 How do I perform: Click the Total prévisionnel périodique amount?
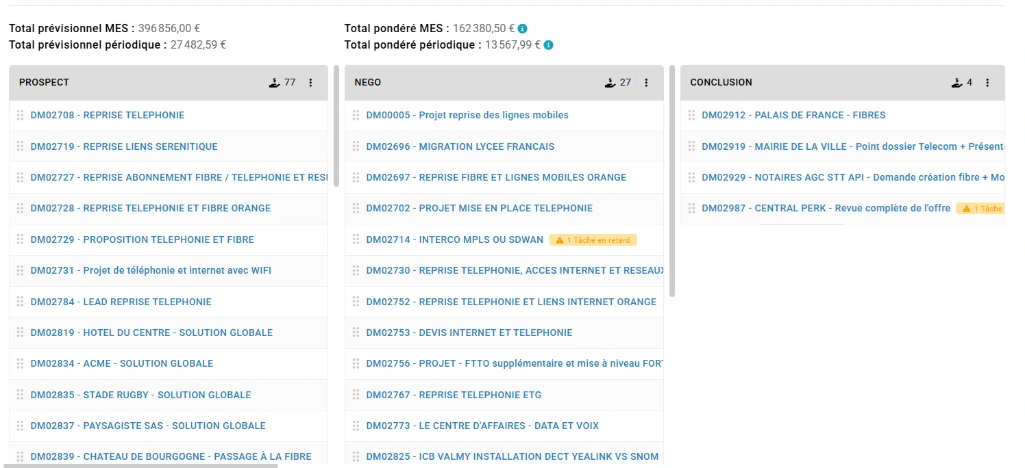(198, 45)
